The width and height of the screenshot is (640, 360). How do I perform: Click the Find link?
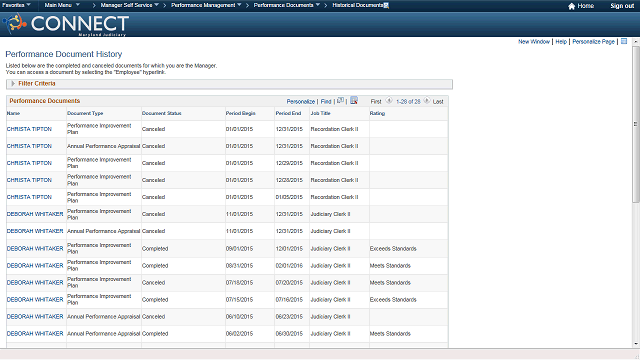(x=326, y=102)
